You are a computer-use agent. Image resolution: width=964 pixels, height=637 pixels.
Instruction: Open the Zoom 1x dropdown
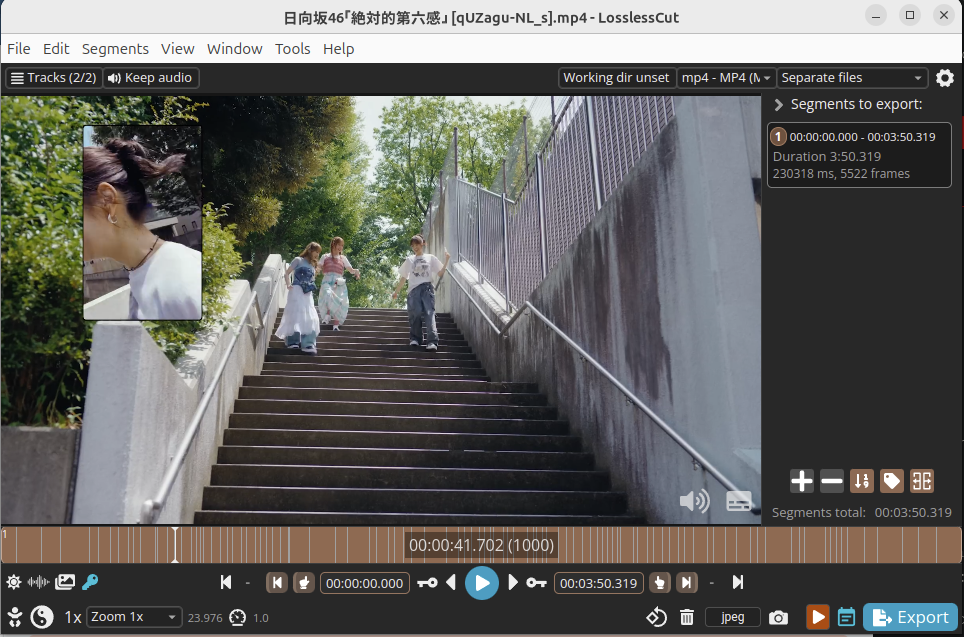[134, 617]
